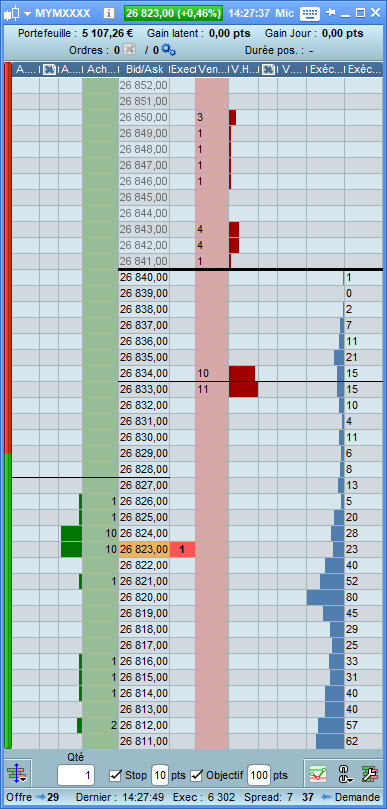Click the Portefeuille value 5 107,26 €

pos(107,34)
